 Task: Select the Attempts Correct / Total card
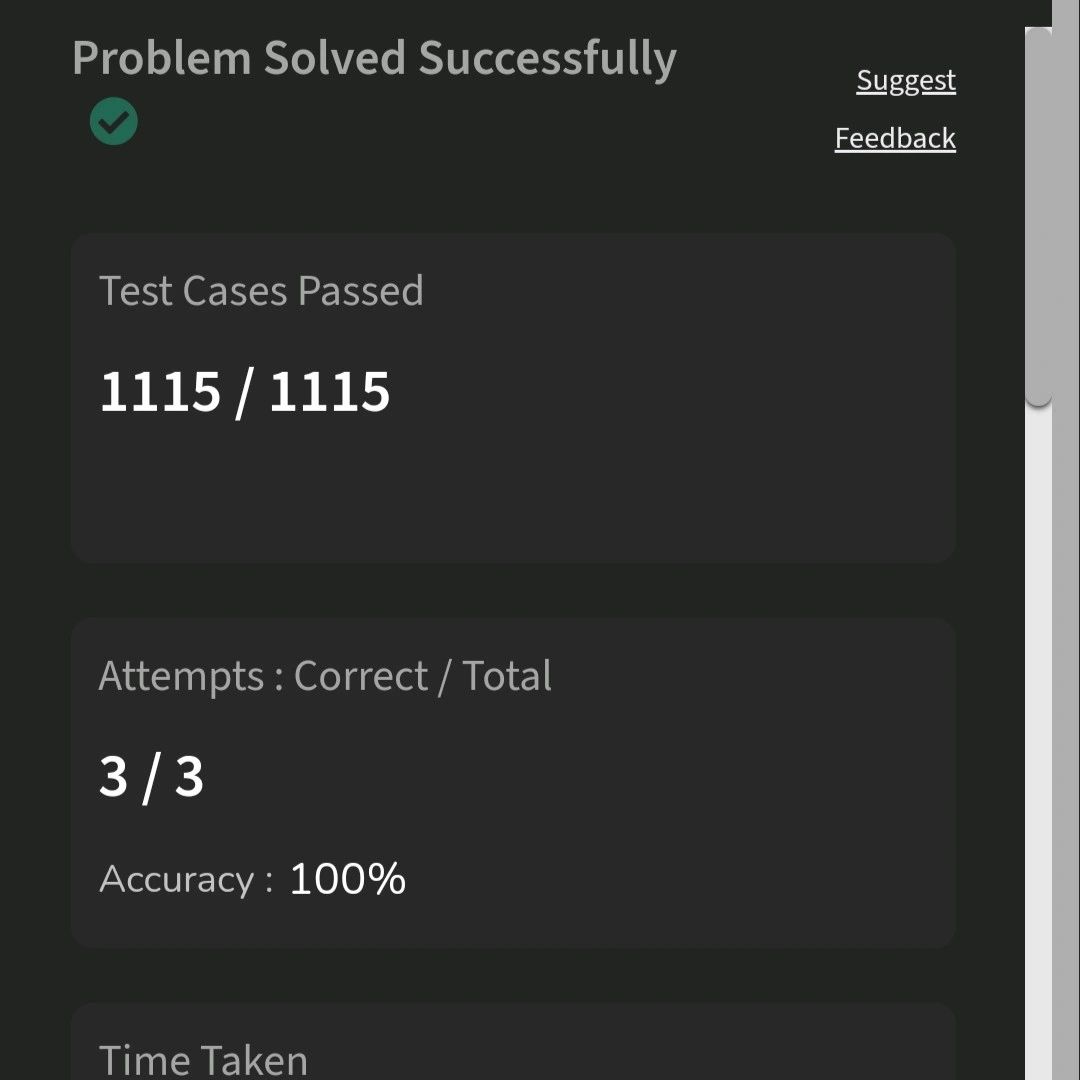click(x=513, y=783)
